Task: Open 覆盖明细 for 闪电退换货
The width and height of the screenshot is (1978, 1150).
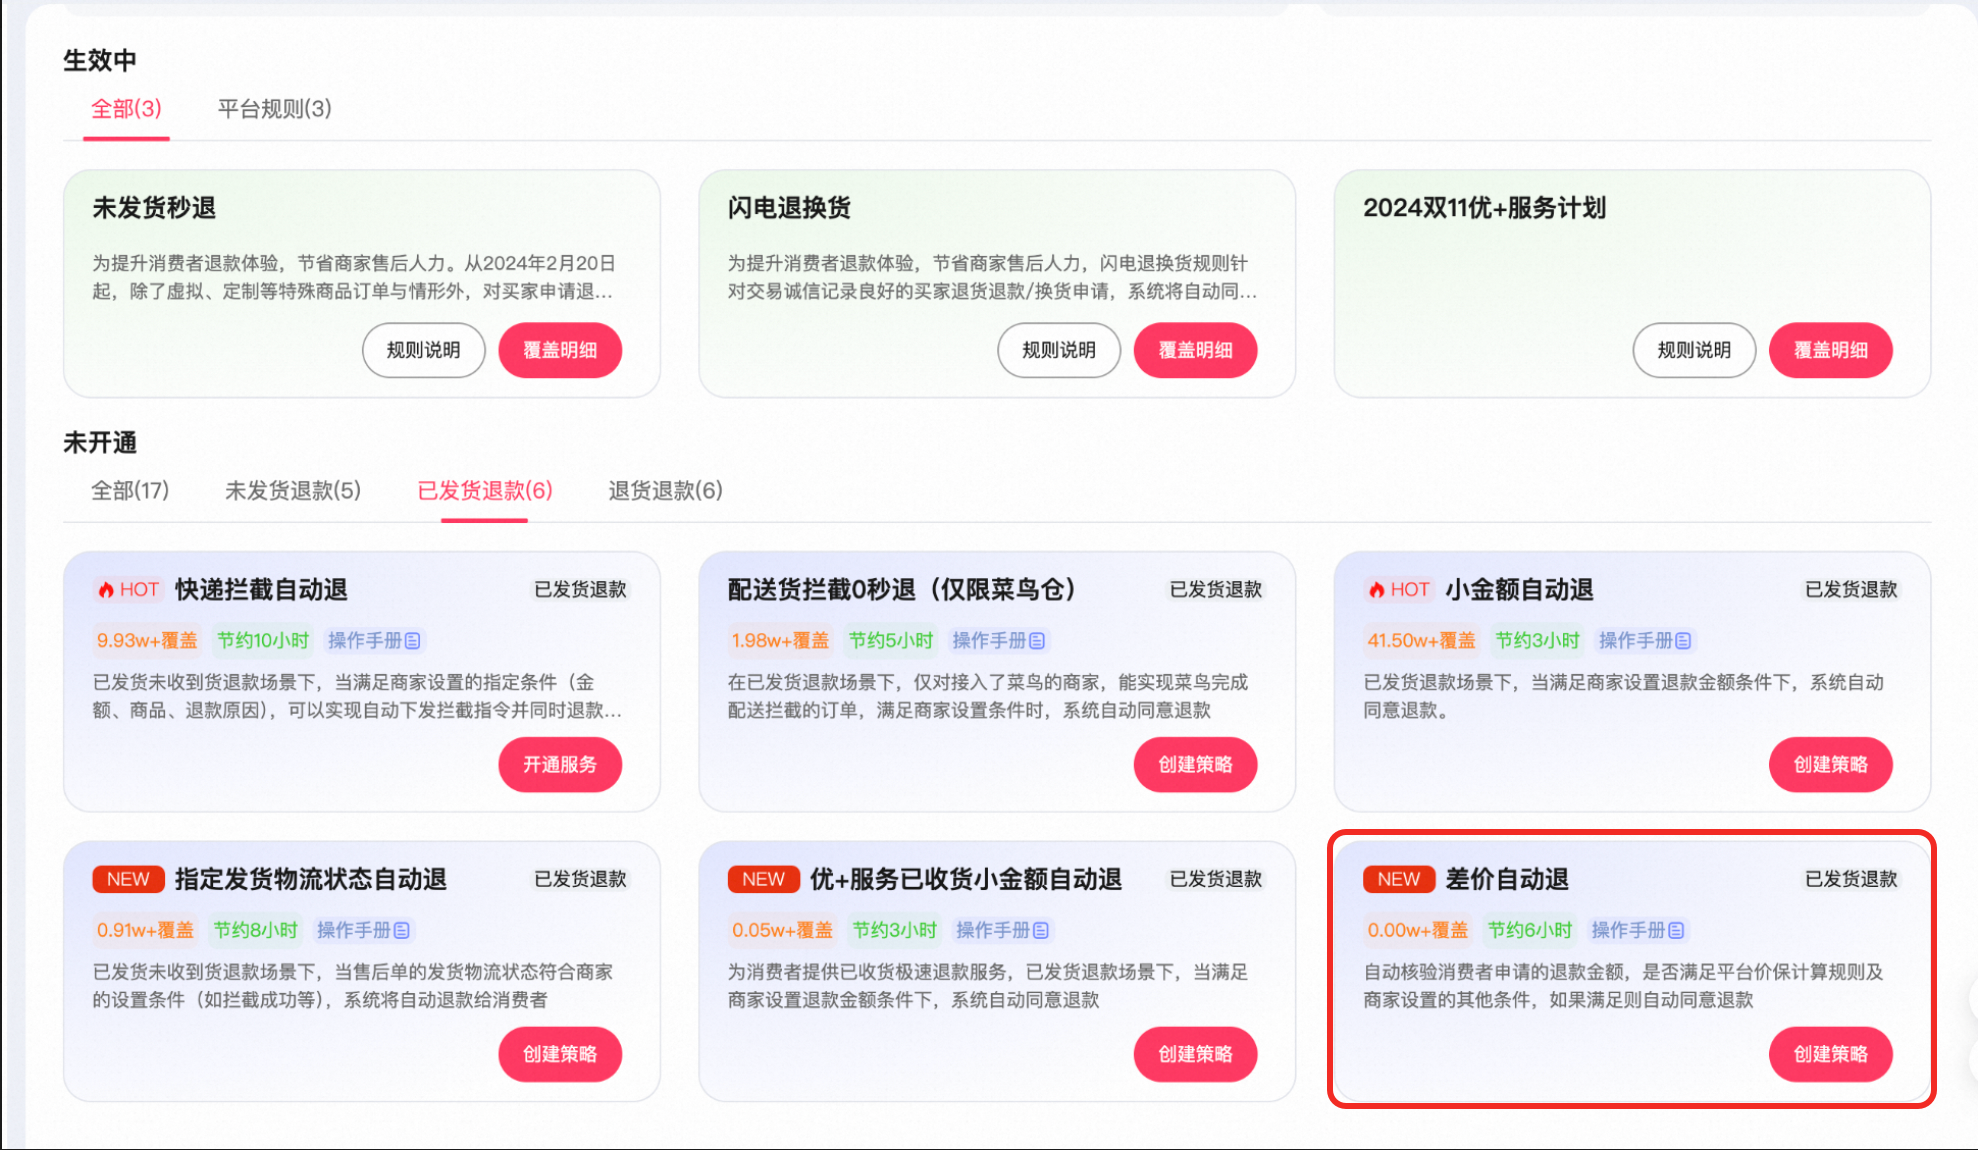Action: pos(1195,350)
